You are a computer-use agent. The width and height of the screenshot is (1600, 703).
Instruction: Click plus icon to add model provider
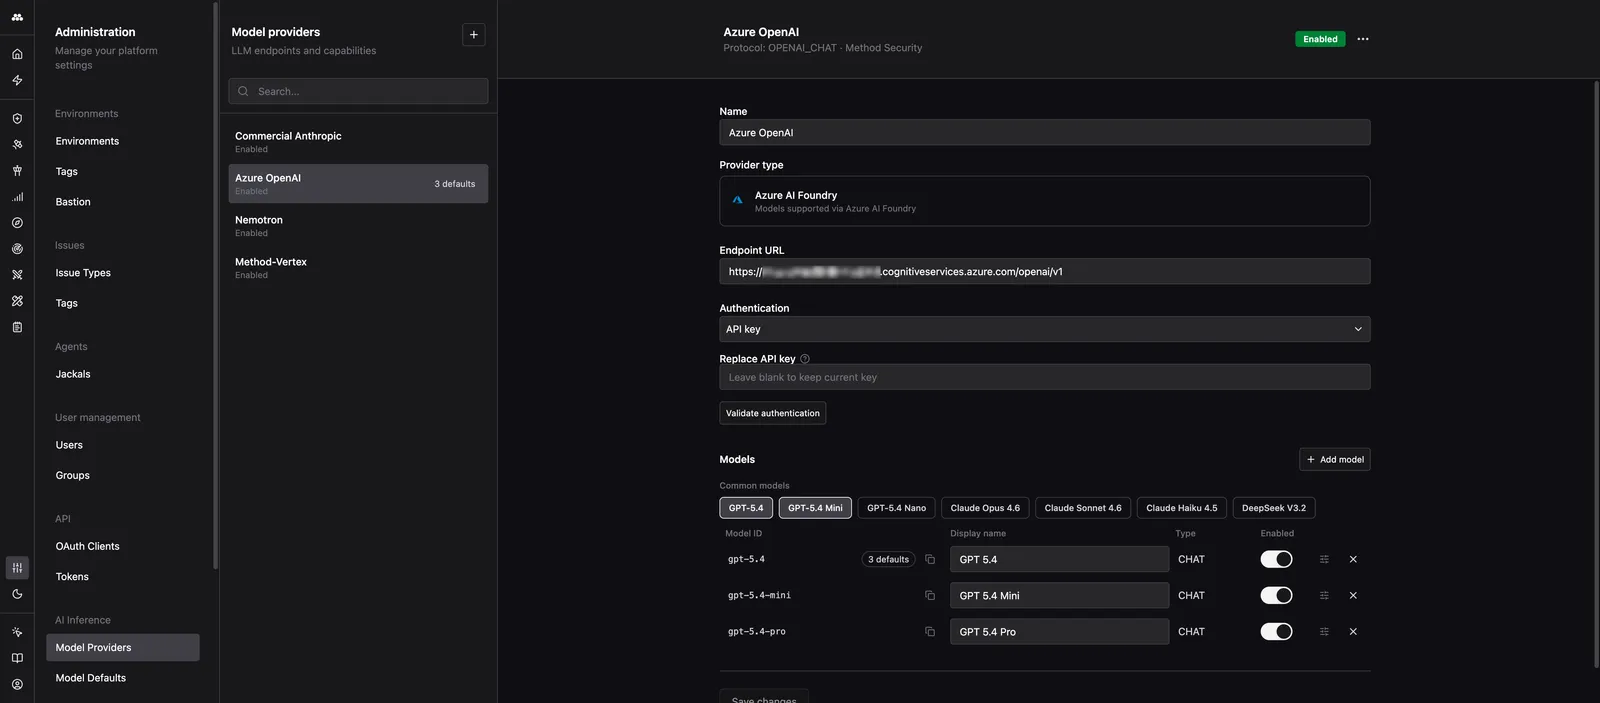pos(474,35)
